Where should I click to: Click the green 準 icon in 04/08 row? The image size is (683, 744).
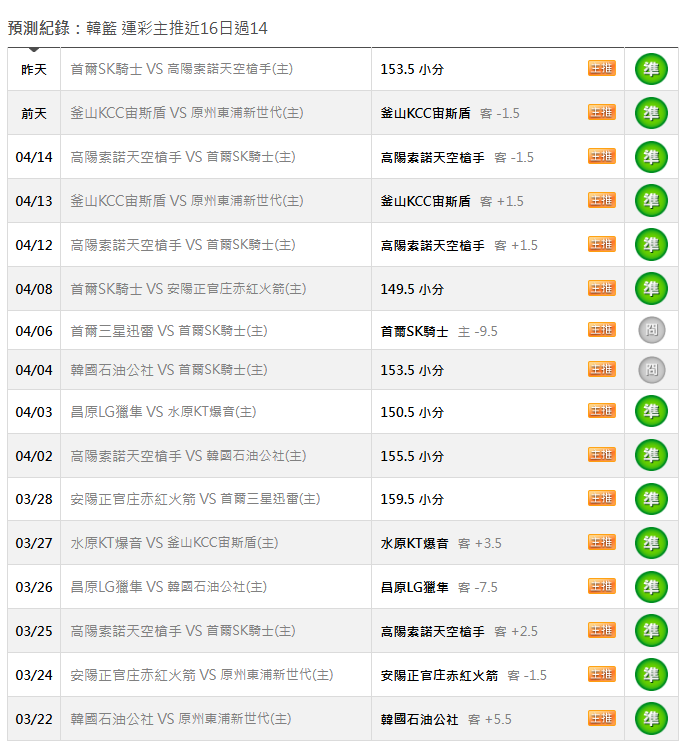click(651, 288)
